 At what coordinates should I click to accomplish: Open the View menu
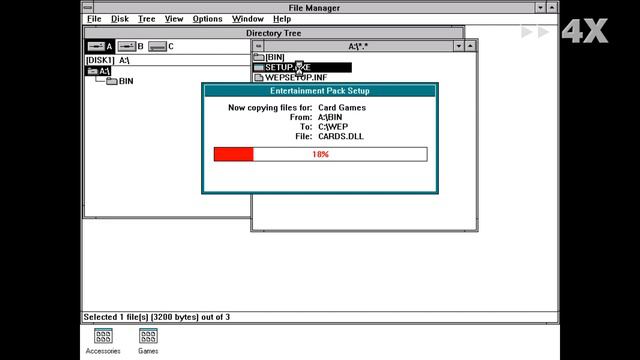[x=174, y=19]
